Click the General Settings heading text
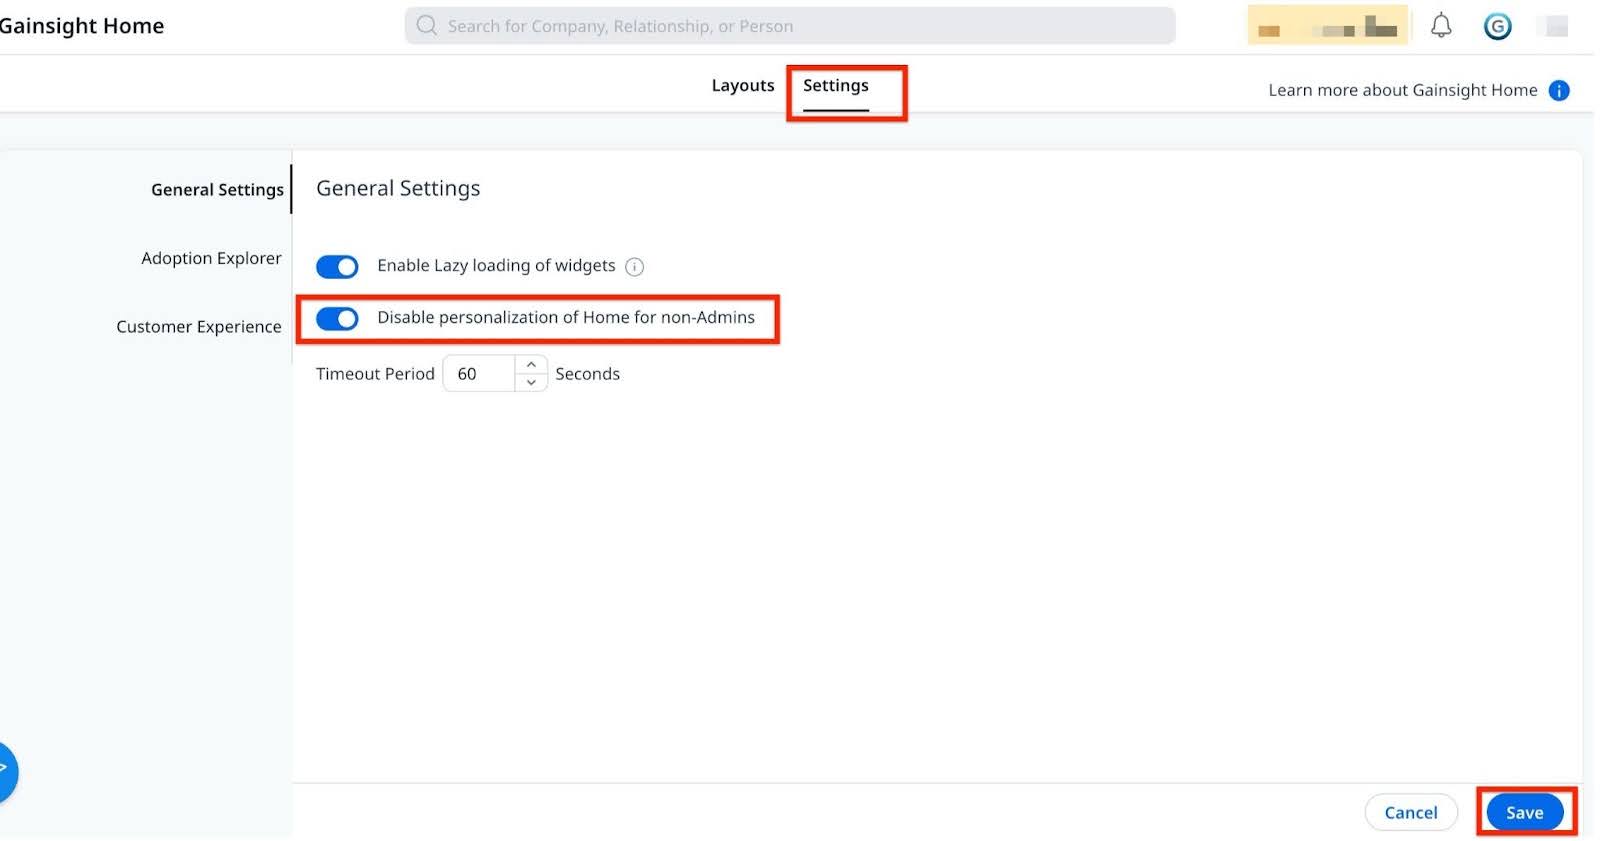The height and width of the screenshot is (841, 1600). click(398, 188)
